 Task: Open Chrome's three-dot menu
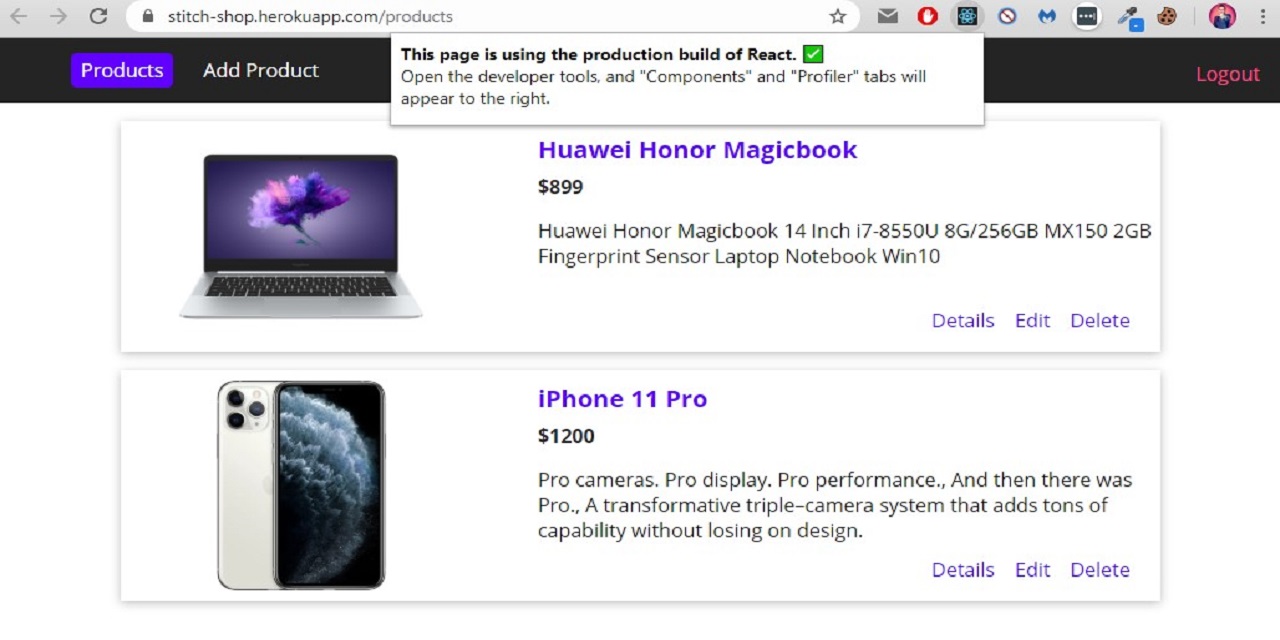tap(1264, 16)
